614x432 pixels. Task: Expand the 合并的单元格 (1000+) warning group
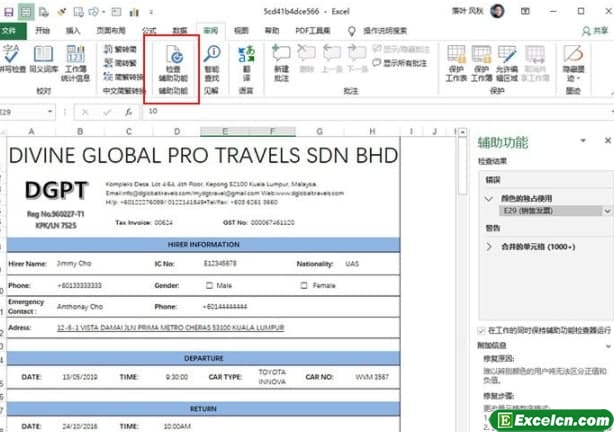point(489,247)
